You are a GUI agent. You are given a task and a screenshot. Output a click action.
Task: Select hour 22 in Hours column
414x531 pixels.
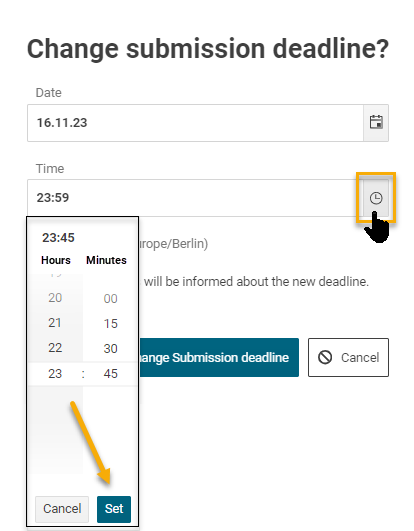click(55, 348)
